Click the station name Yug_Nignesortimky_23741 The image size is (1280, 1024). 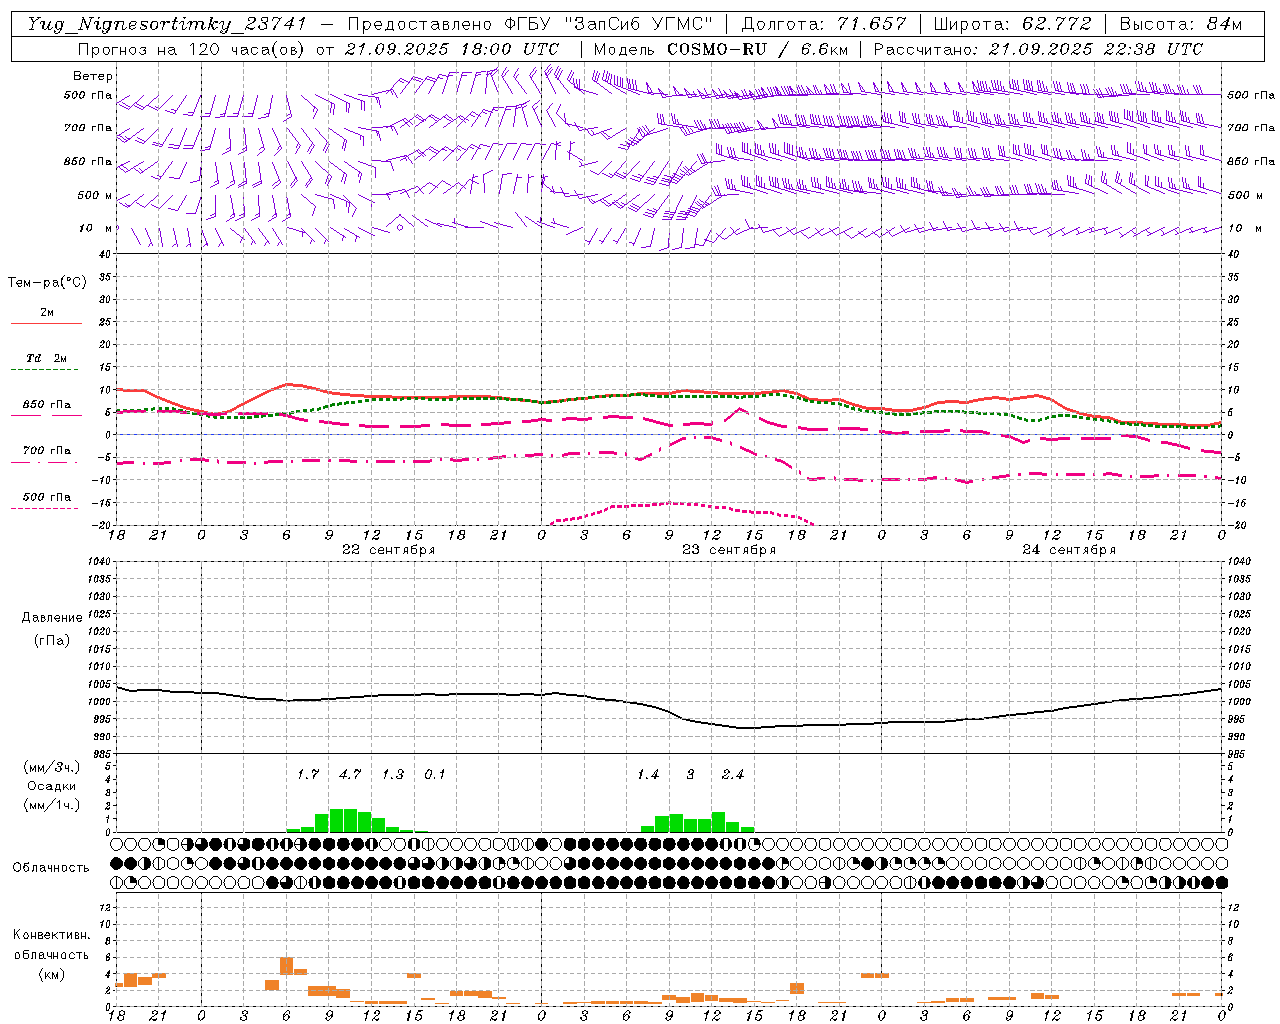[x=166, y=24]
